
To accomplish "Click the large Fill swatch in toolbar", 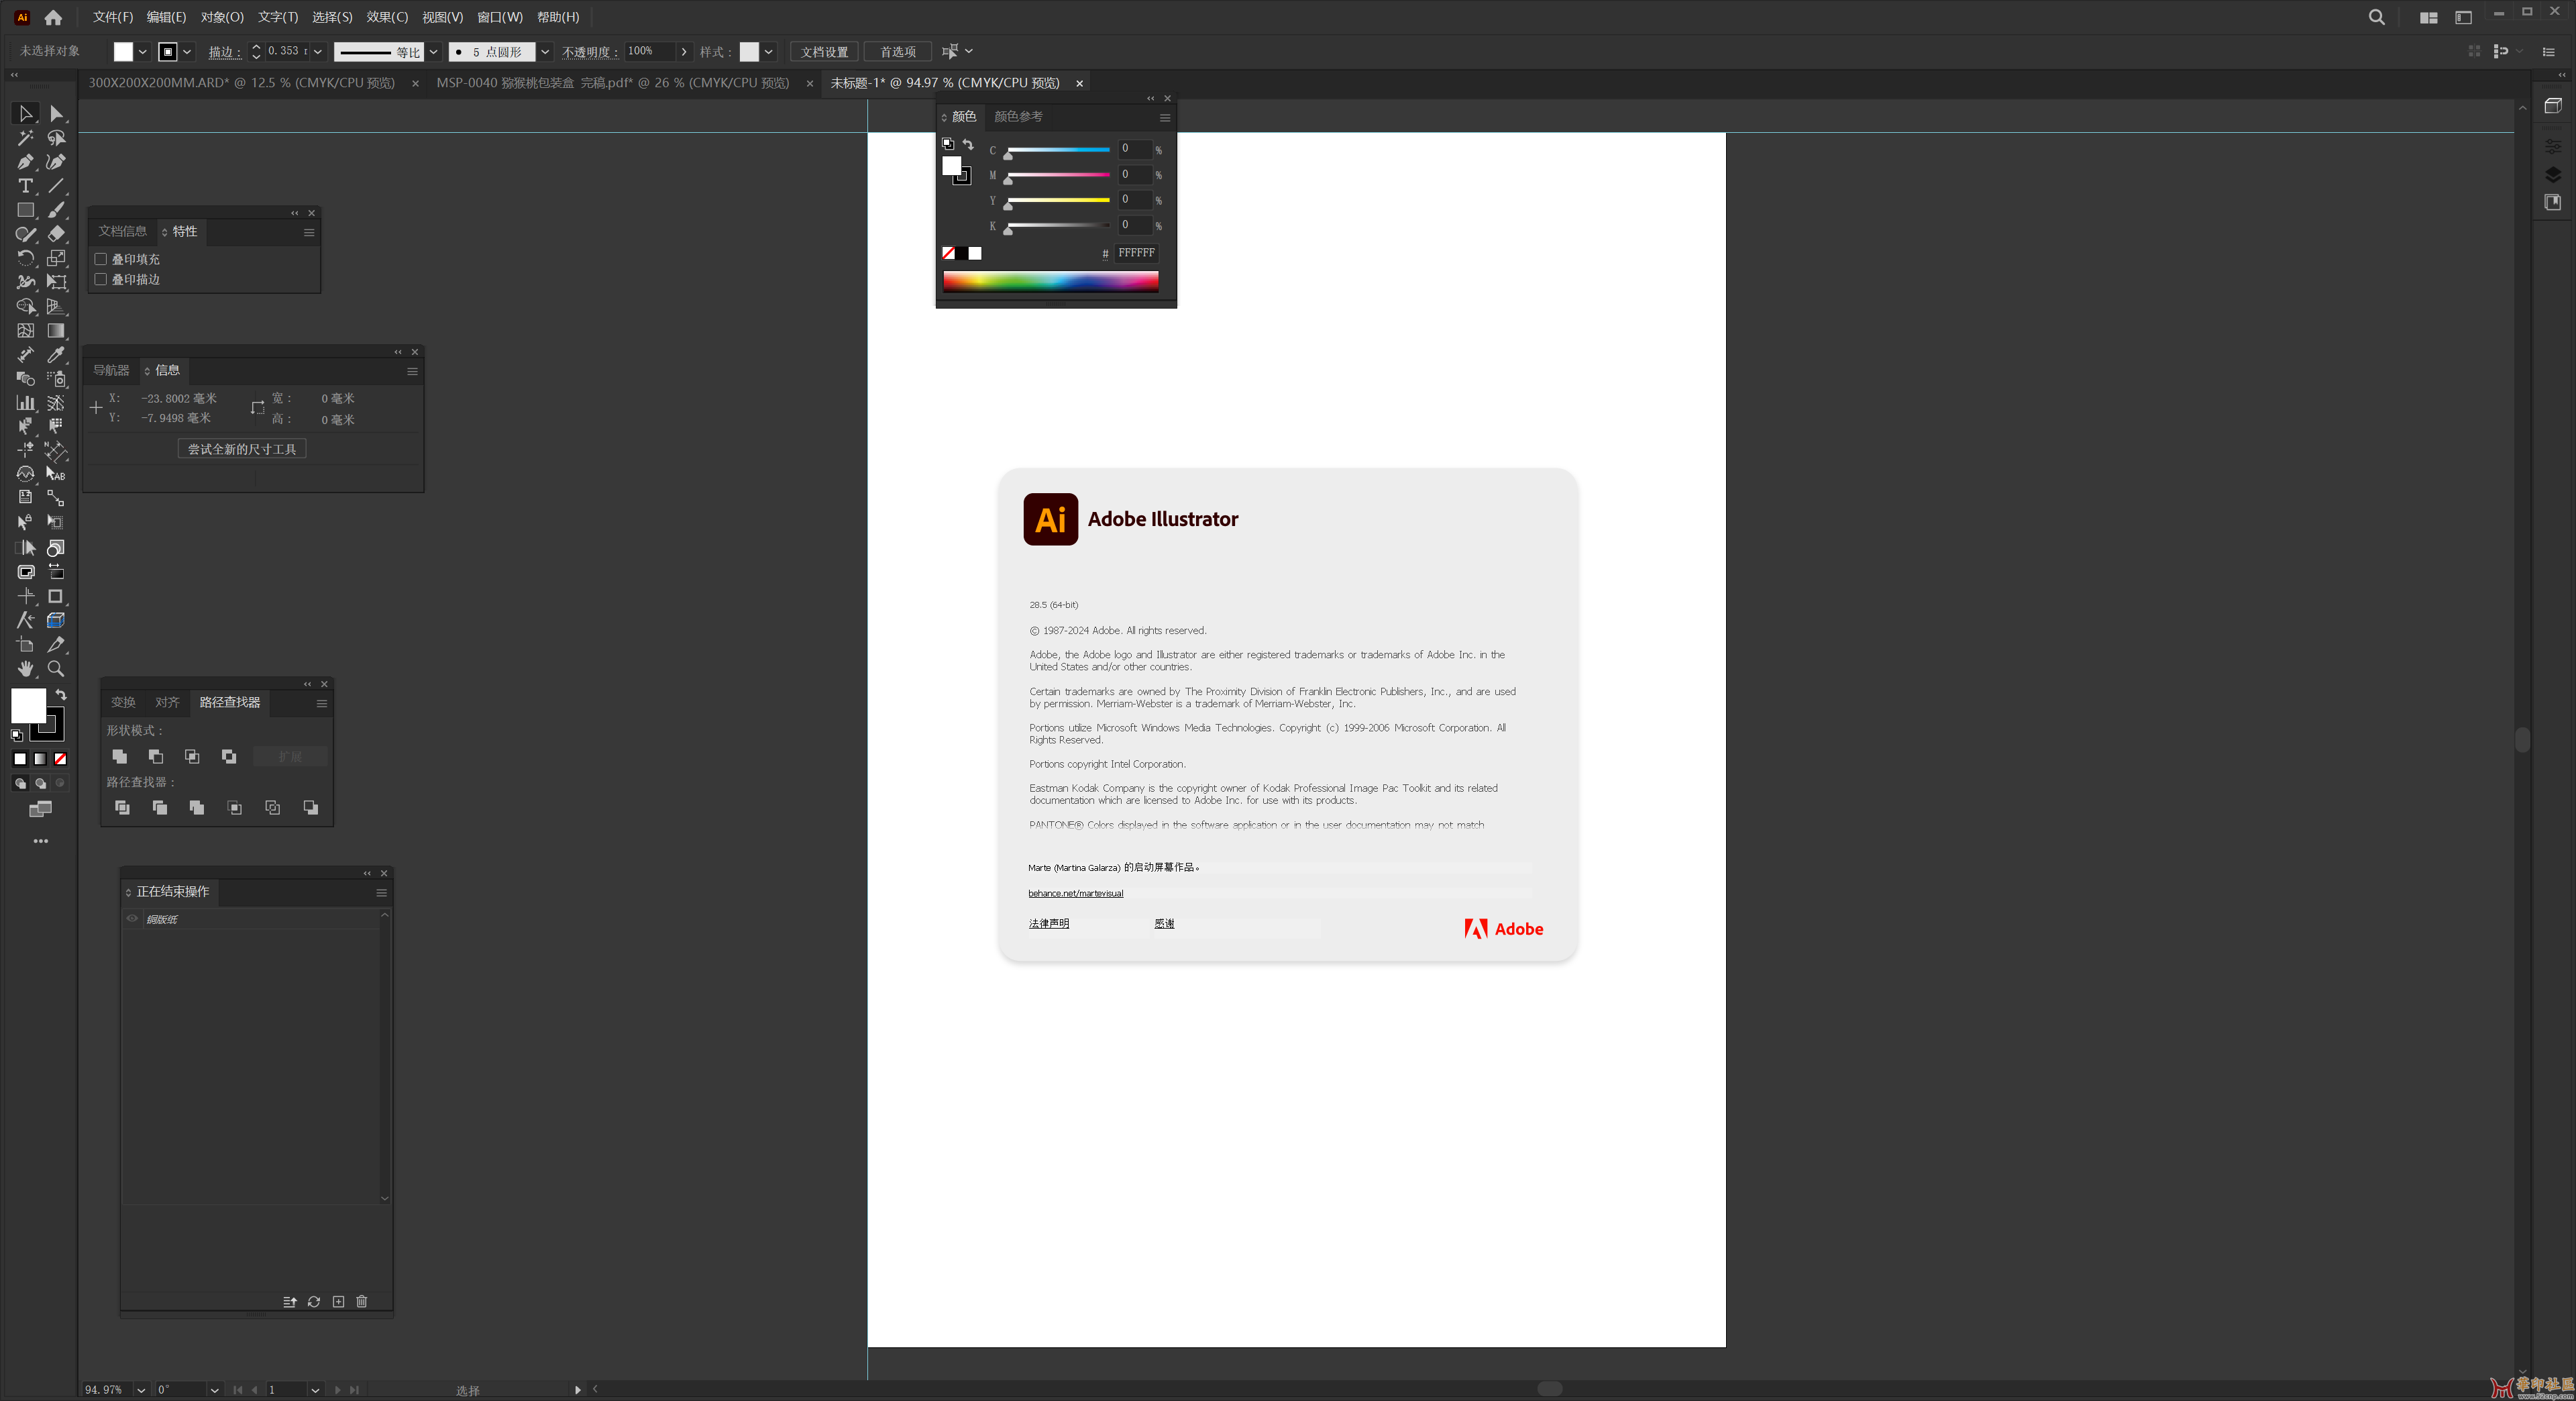I will tap(28, 706).
